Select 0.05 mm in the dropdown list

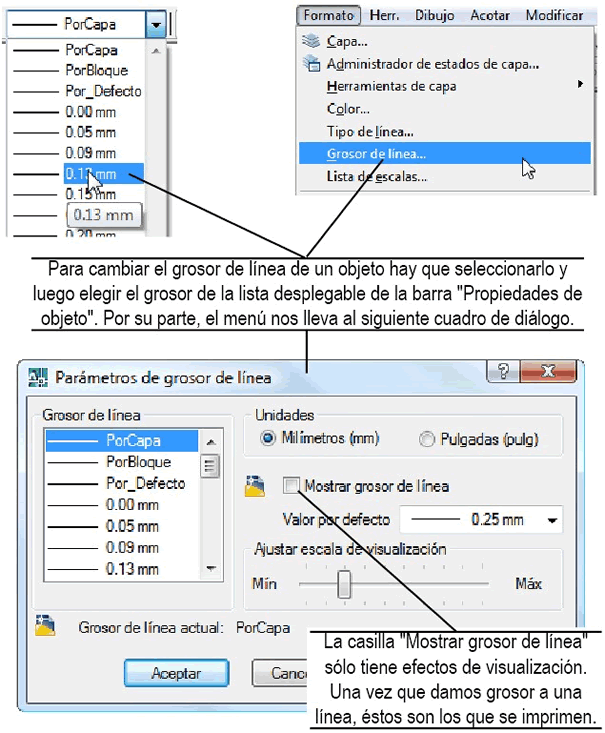78,132
